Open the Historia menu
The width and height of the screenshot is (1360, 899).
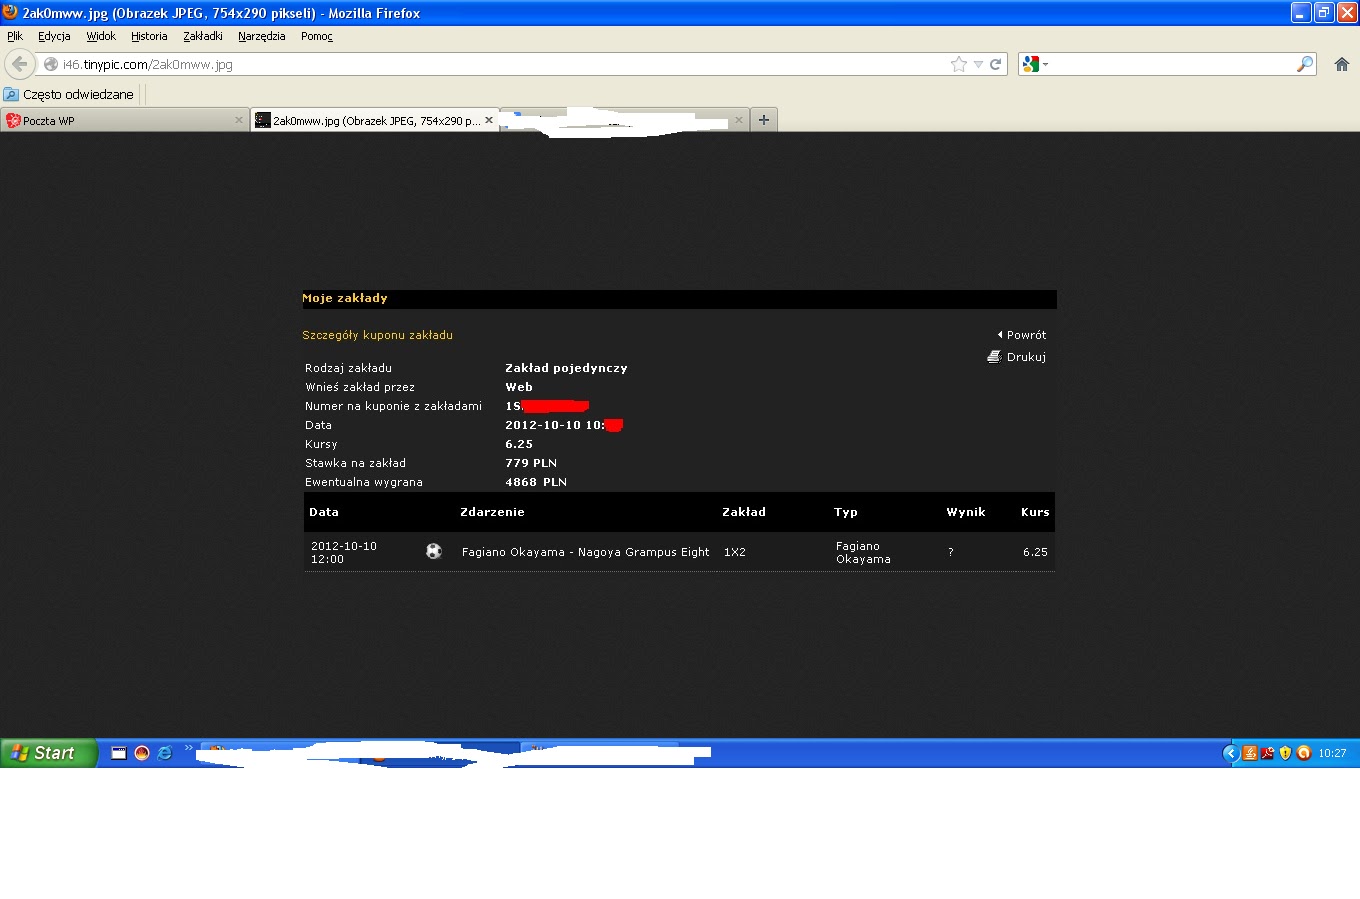pyautogui.click(x=149, y=36)
